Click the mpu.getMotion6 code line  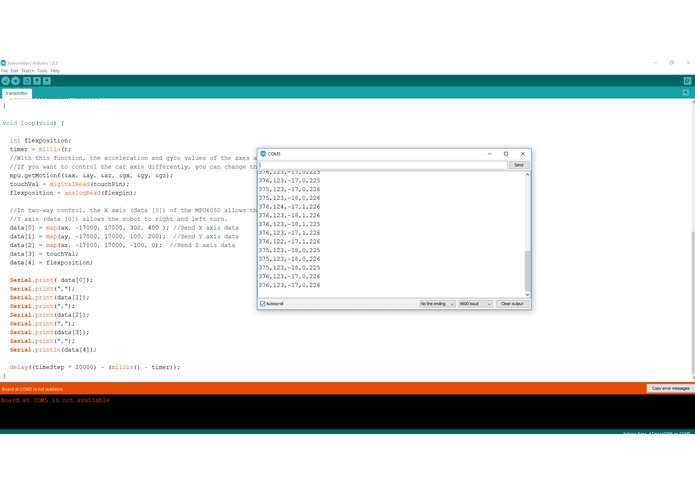click(x=91, y=175)
